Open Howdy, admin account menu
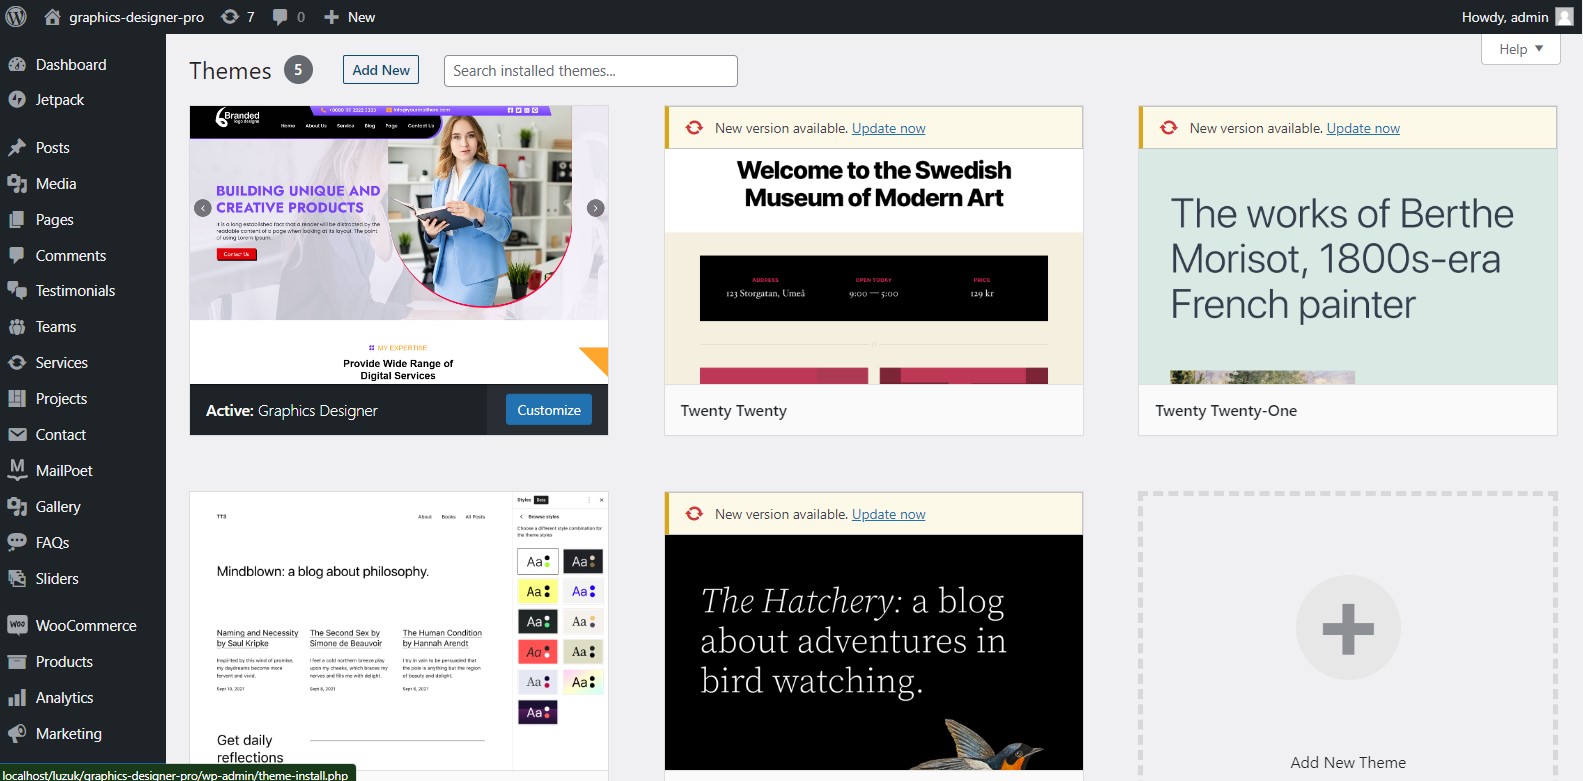 tap(1517, 17)
